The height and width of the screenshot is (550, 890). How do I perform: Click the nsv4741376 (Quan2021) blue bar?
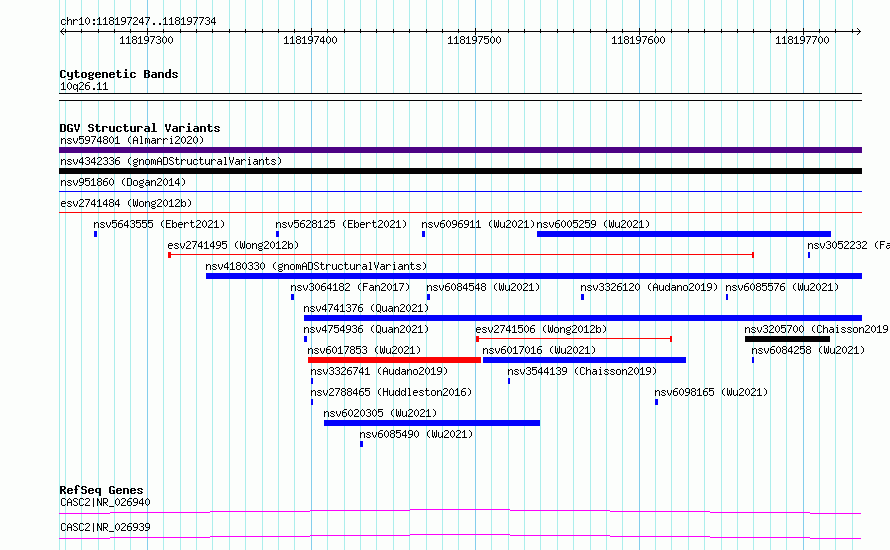[x=583, y=318]
